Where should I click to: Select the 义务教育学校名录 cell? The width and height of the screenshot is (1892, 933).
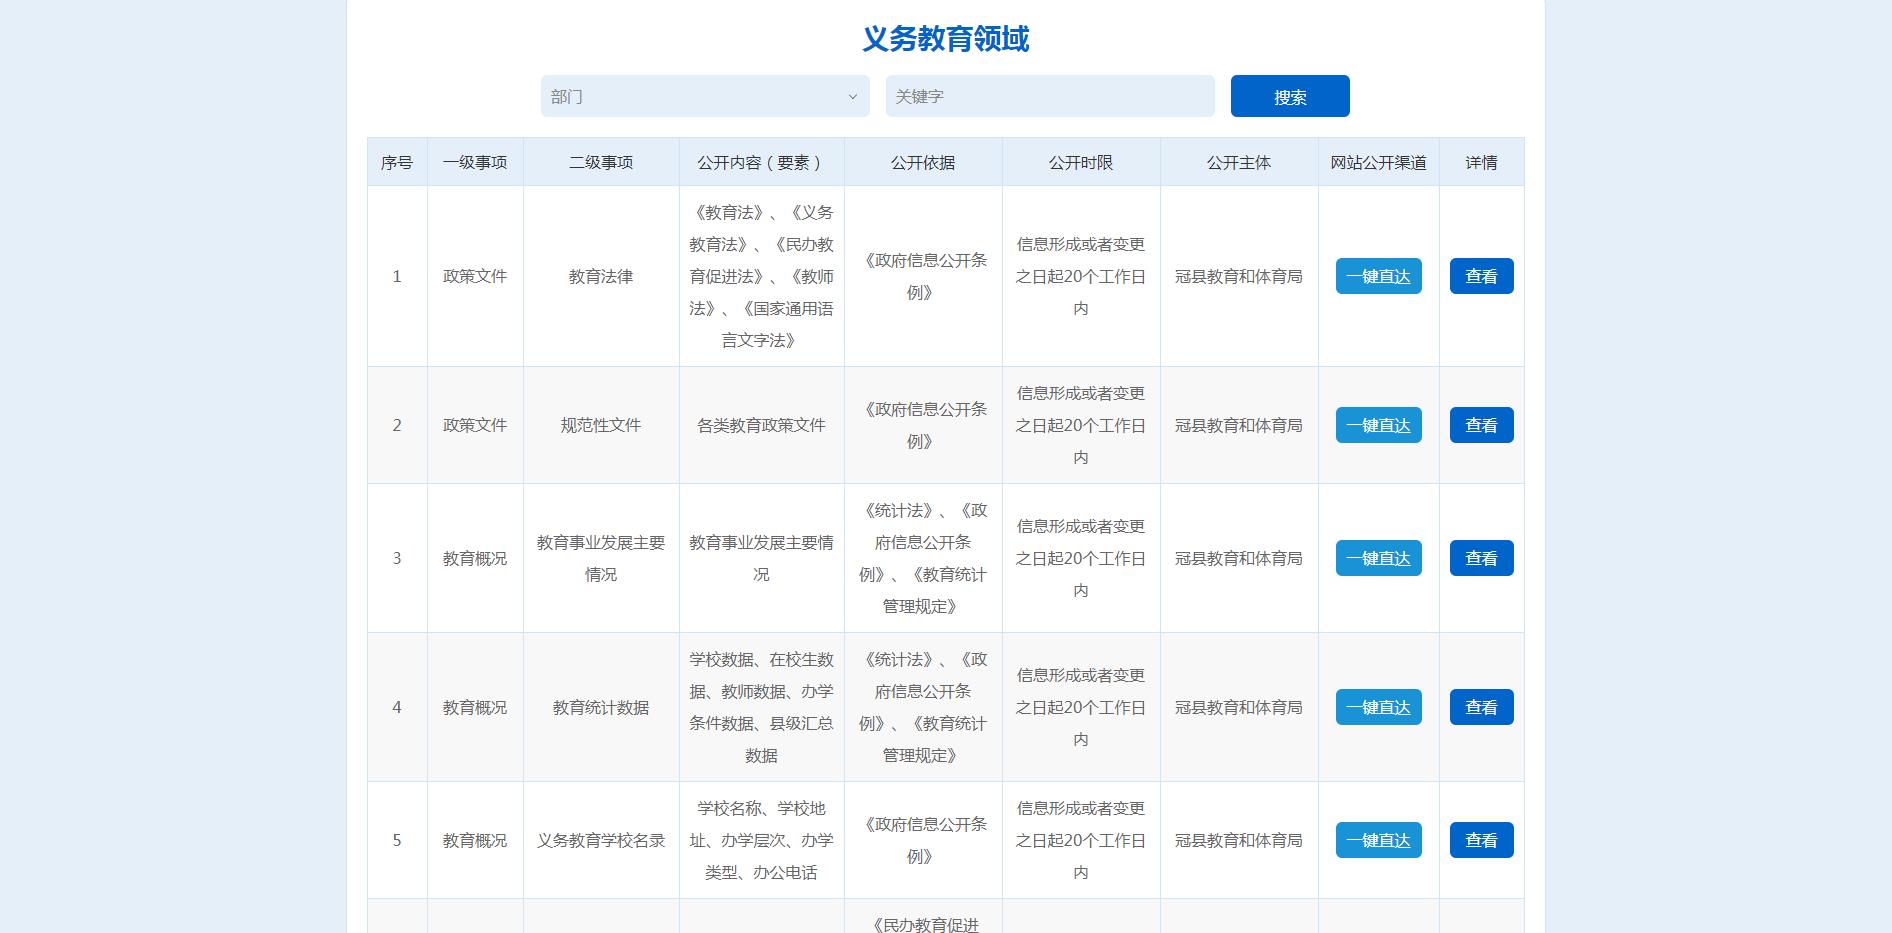point(601,840)
